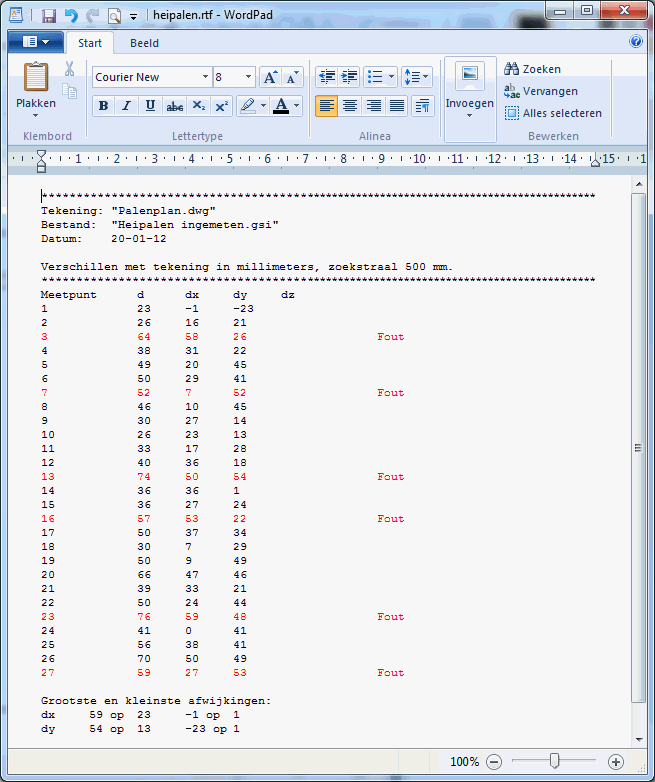Apply the text highlight color
Viewport: 655px width, 782px height.
(x=248, y=106)
